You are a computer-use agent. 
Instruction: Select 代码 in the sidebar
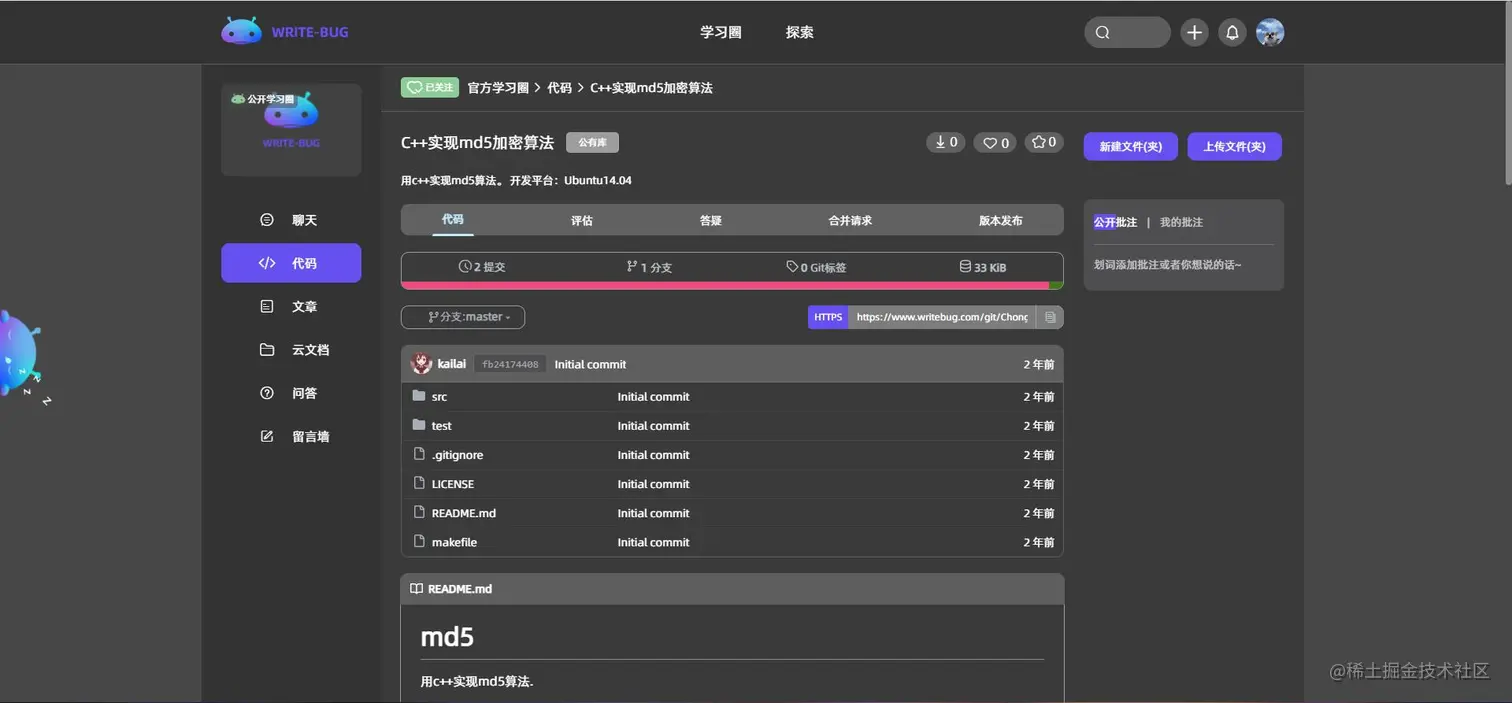click(291, 263)
